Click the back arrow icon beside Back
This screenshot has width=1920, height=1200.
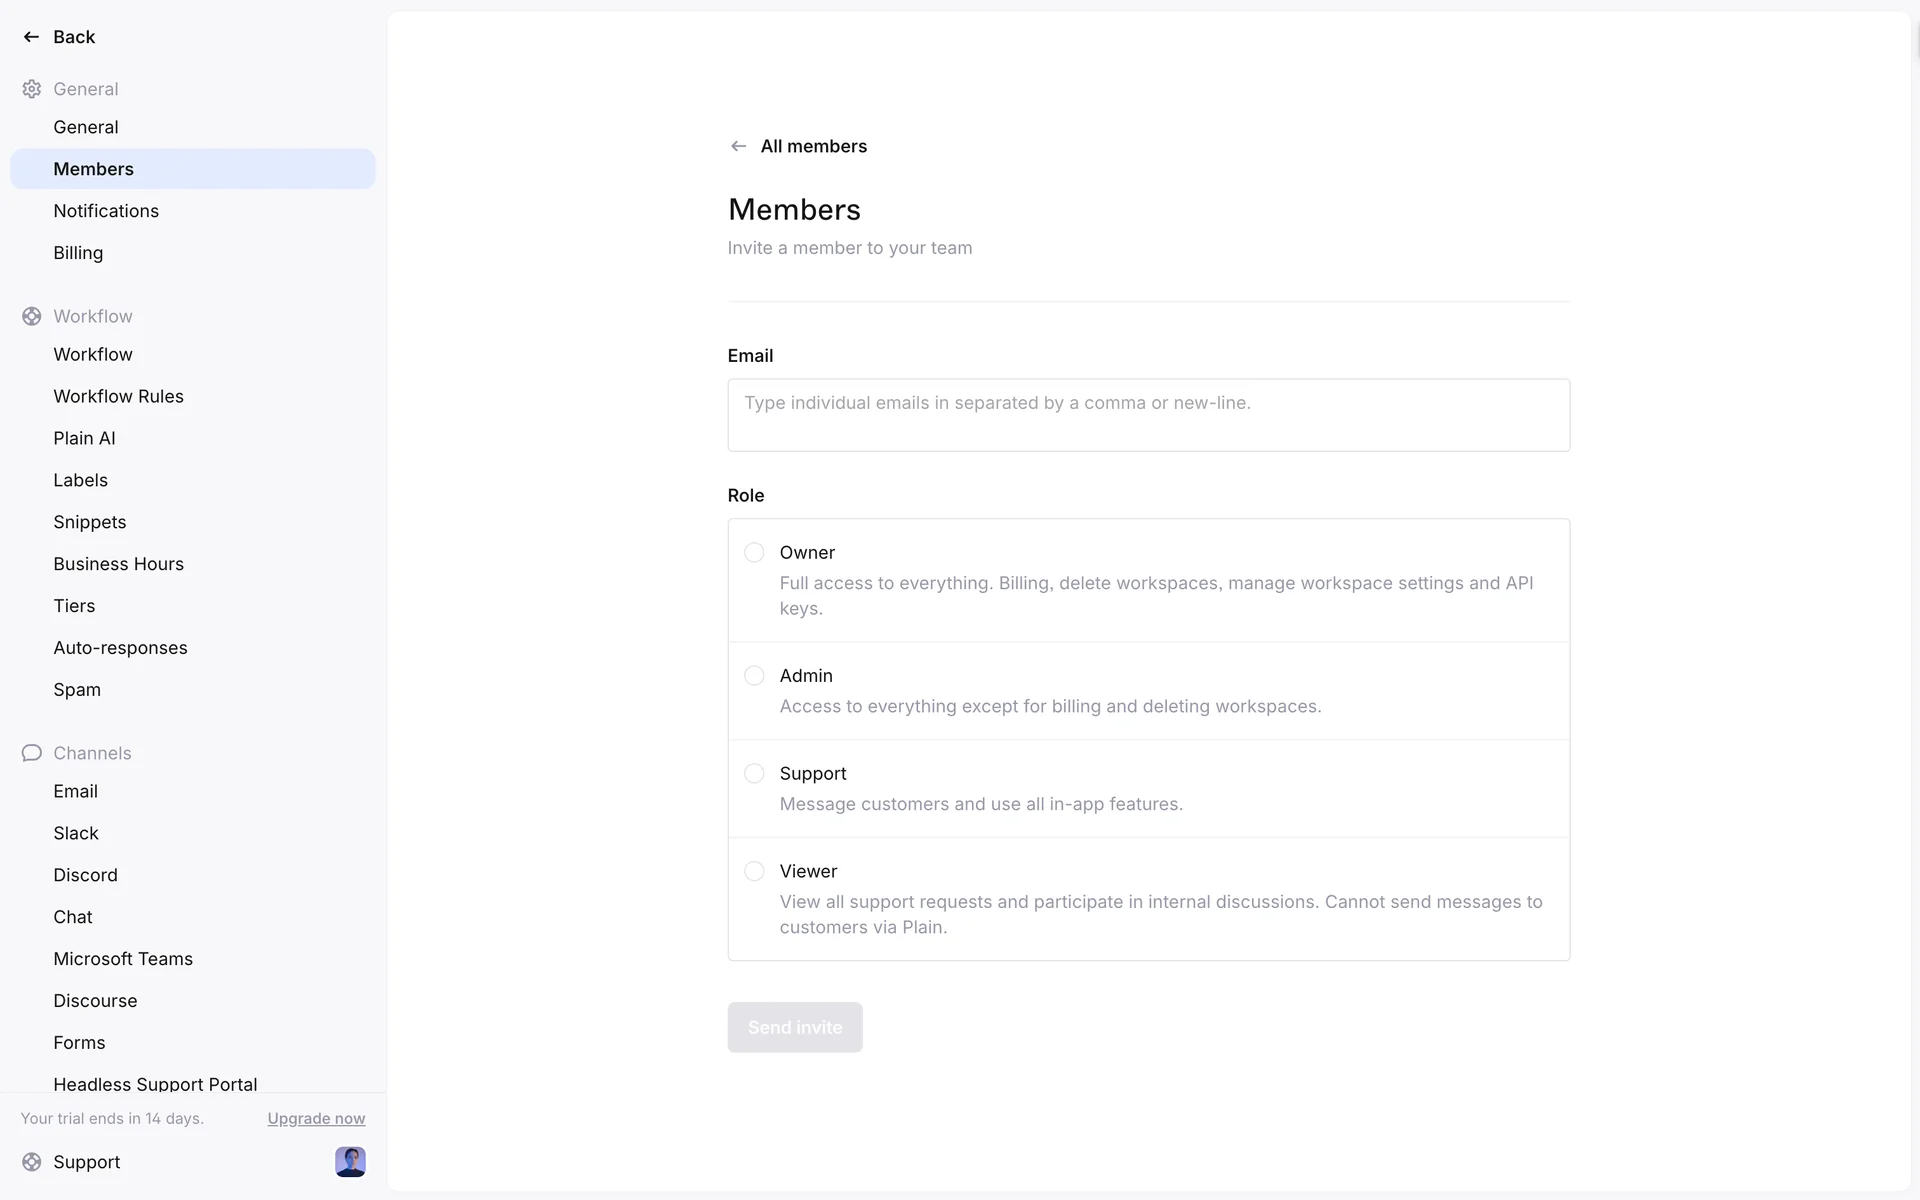(31, 37)
